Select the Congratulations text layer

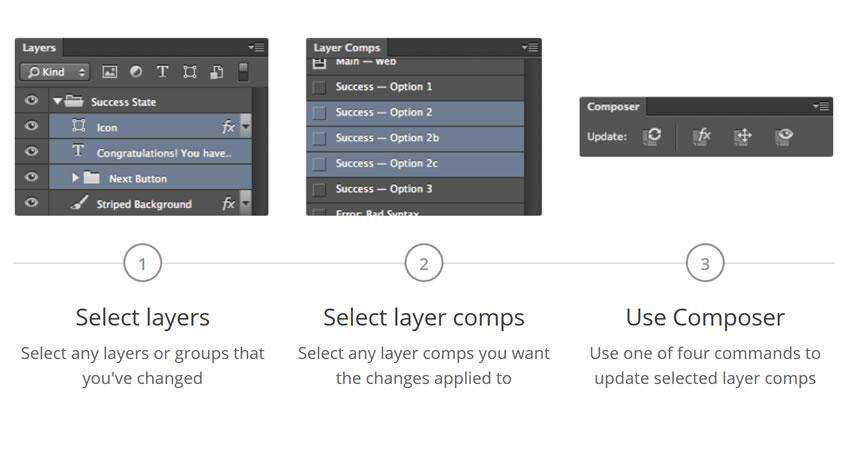tap(163, 153)
